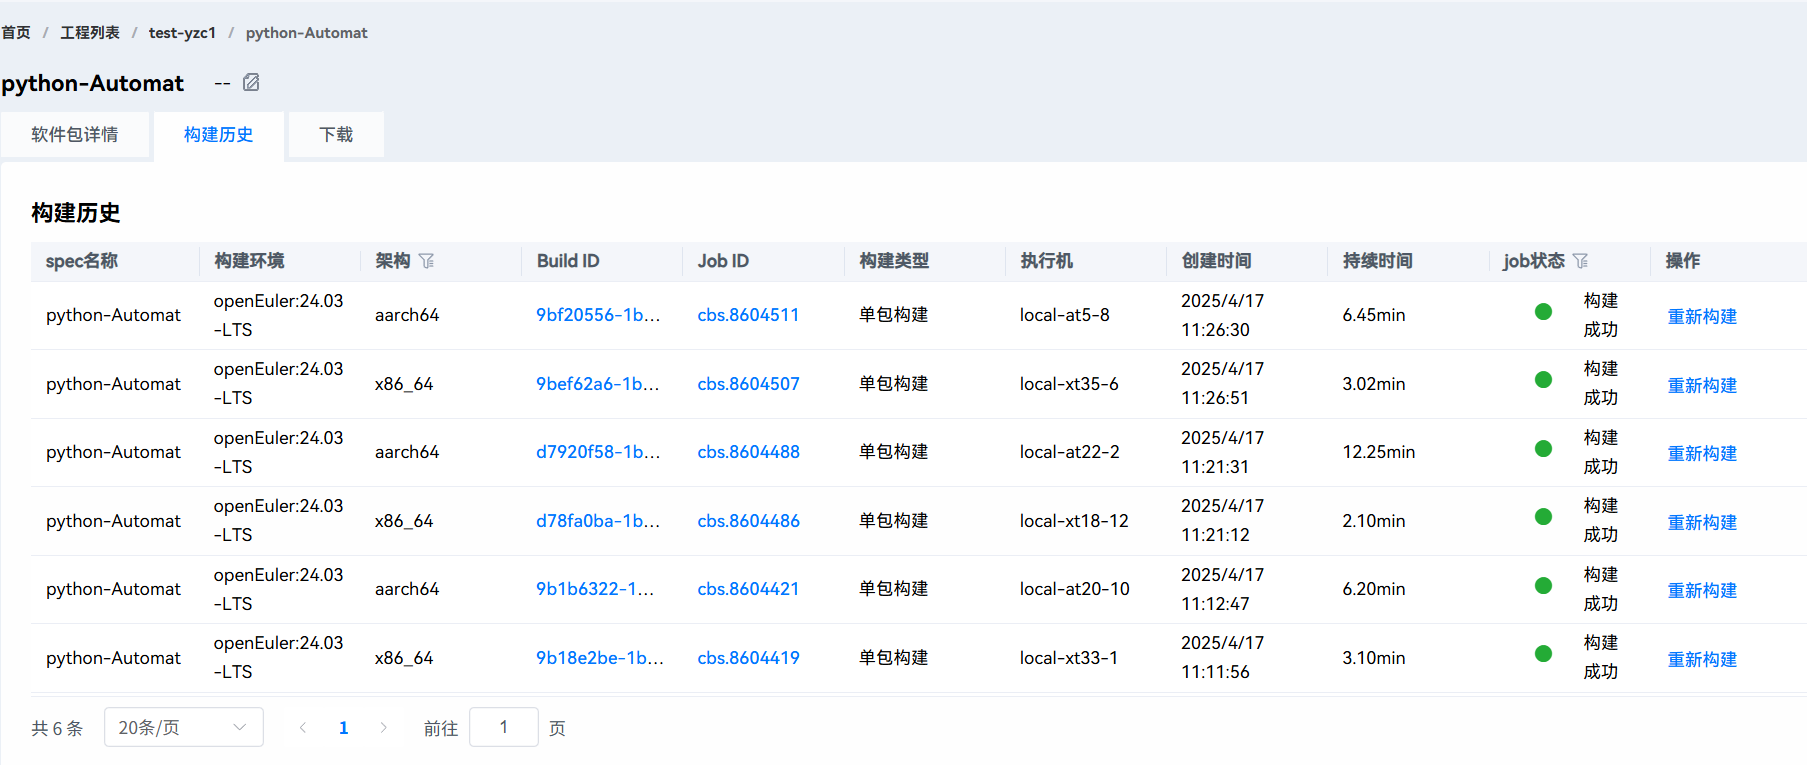Select the 构建历史 tab
This screenshot has height=765, width=1807.
pyautogui.click(x=218, y=135)
